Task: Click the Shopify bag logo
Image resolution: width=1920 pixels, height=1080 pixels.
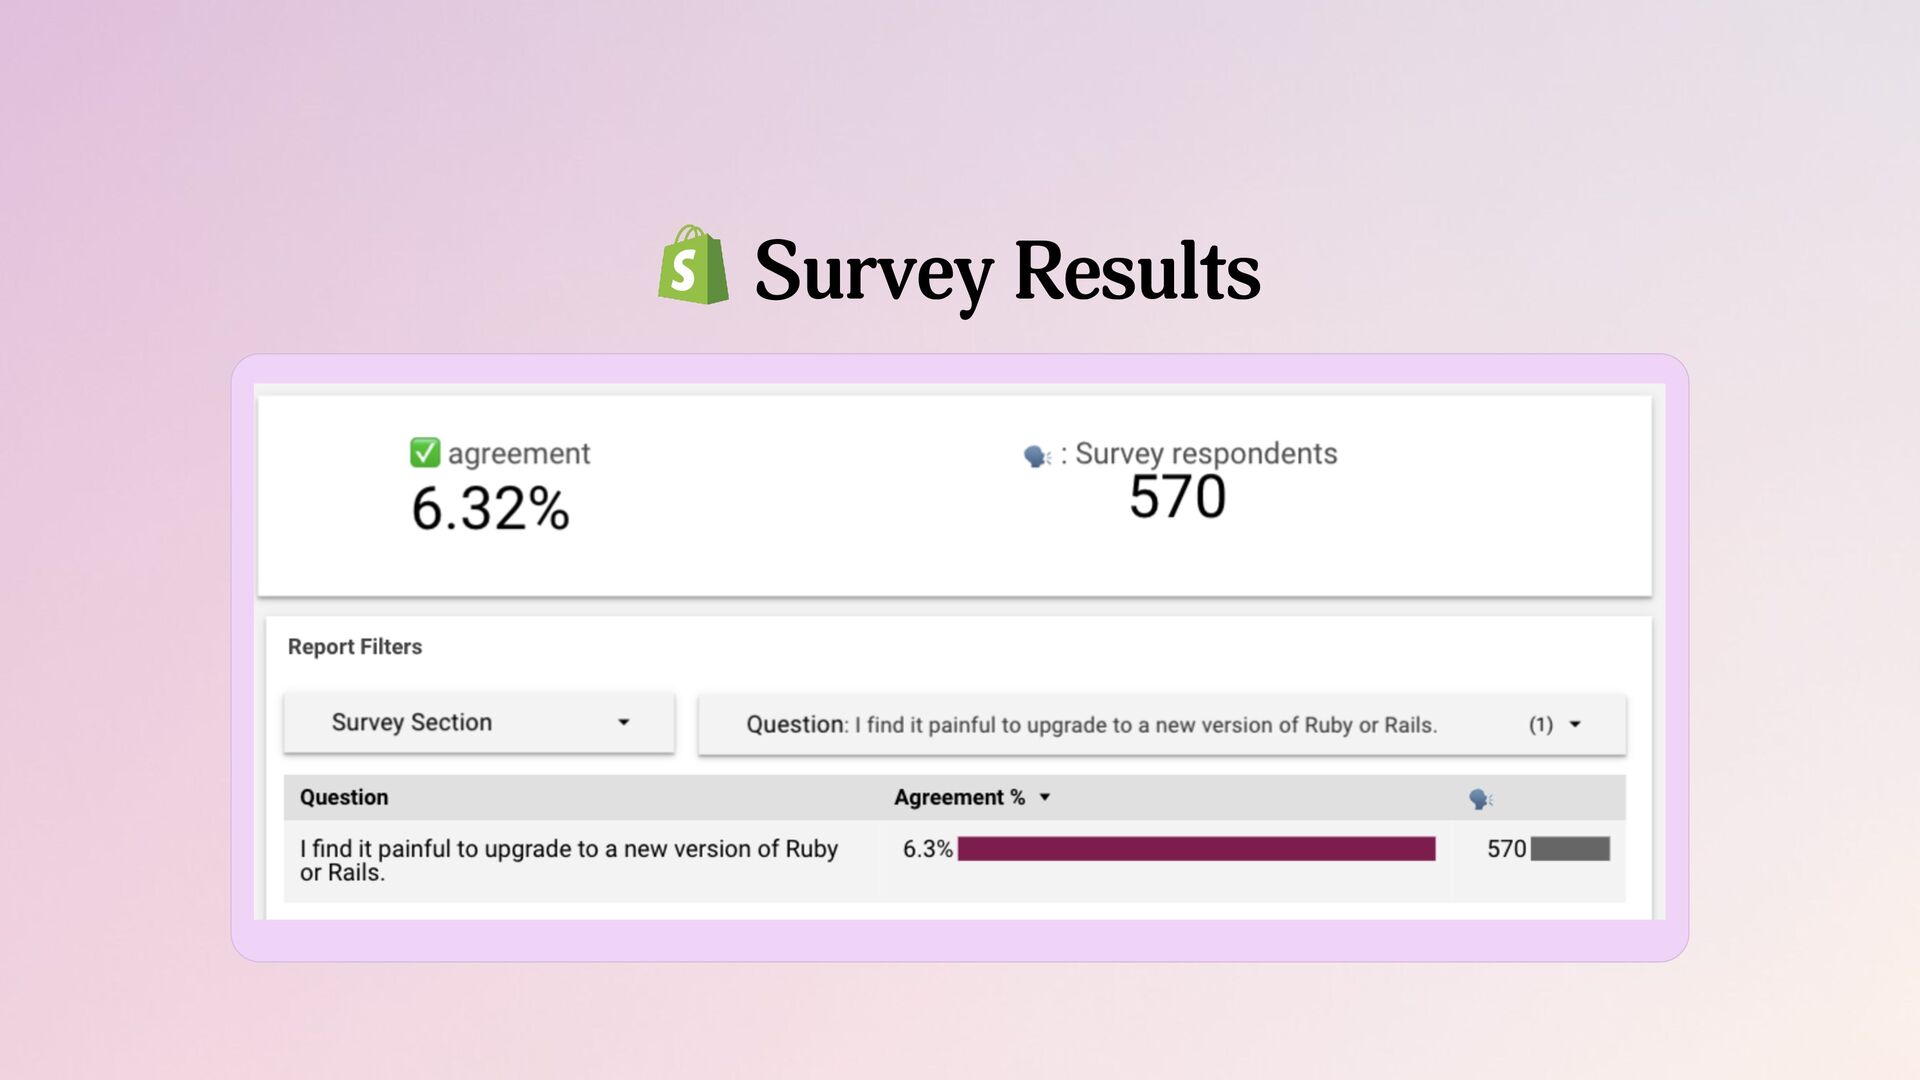Action: point(692,266)
